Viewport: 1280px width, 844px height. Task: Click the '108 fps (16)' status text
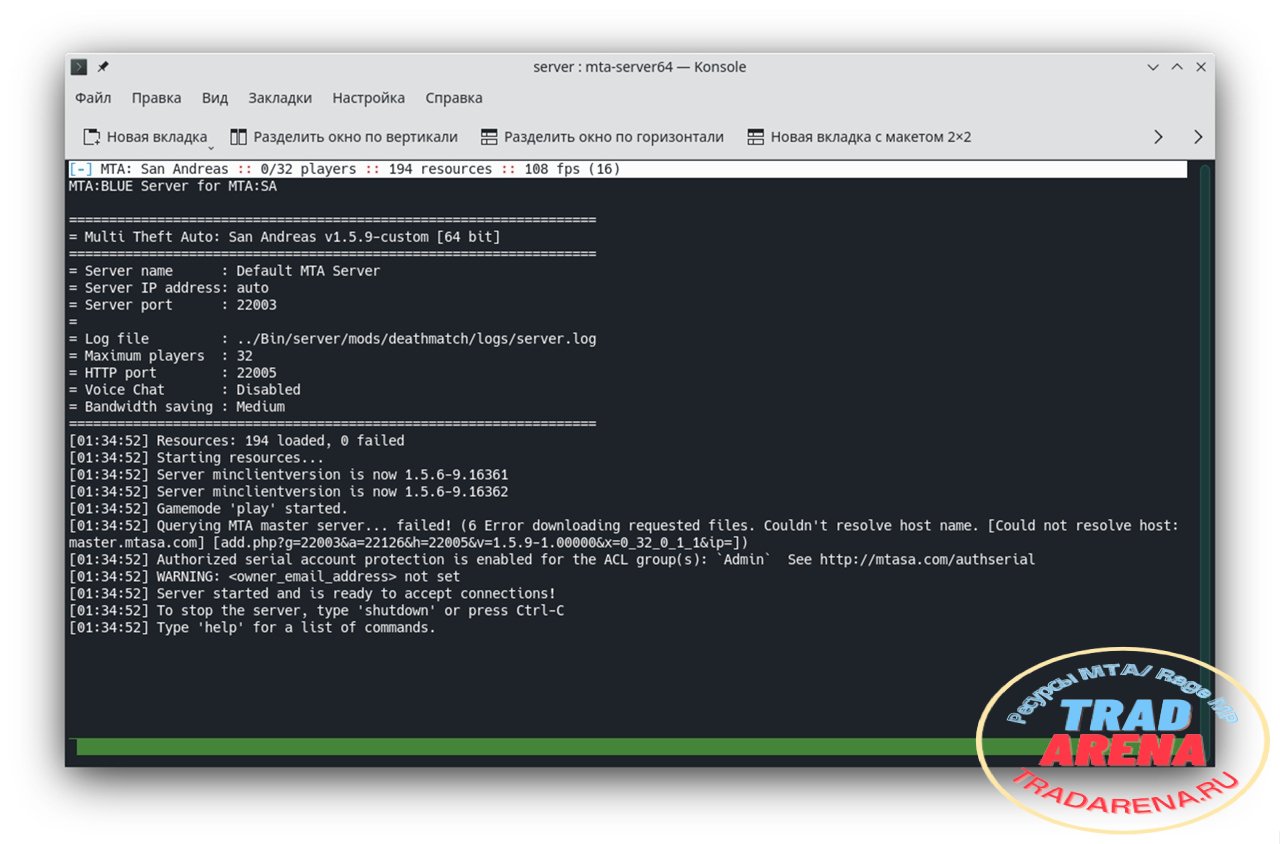click(x=572, y=169)
